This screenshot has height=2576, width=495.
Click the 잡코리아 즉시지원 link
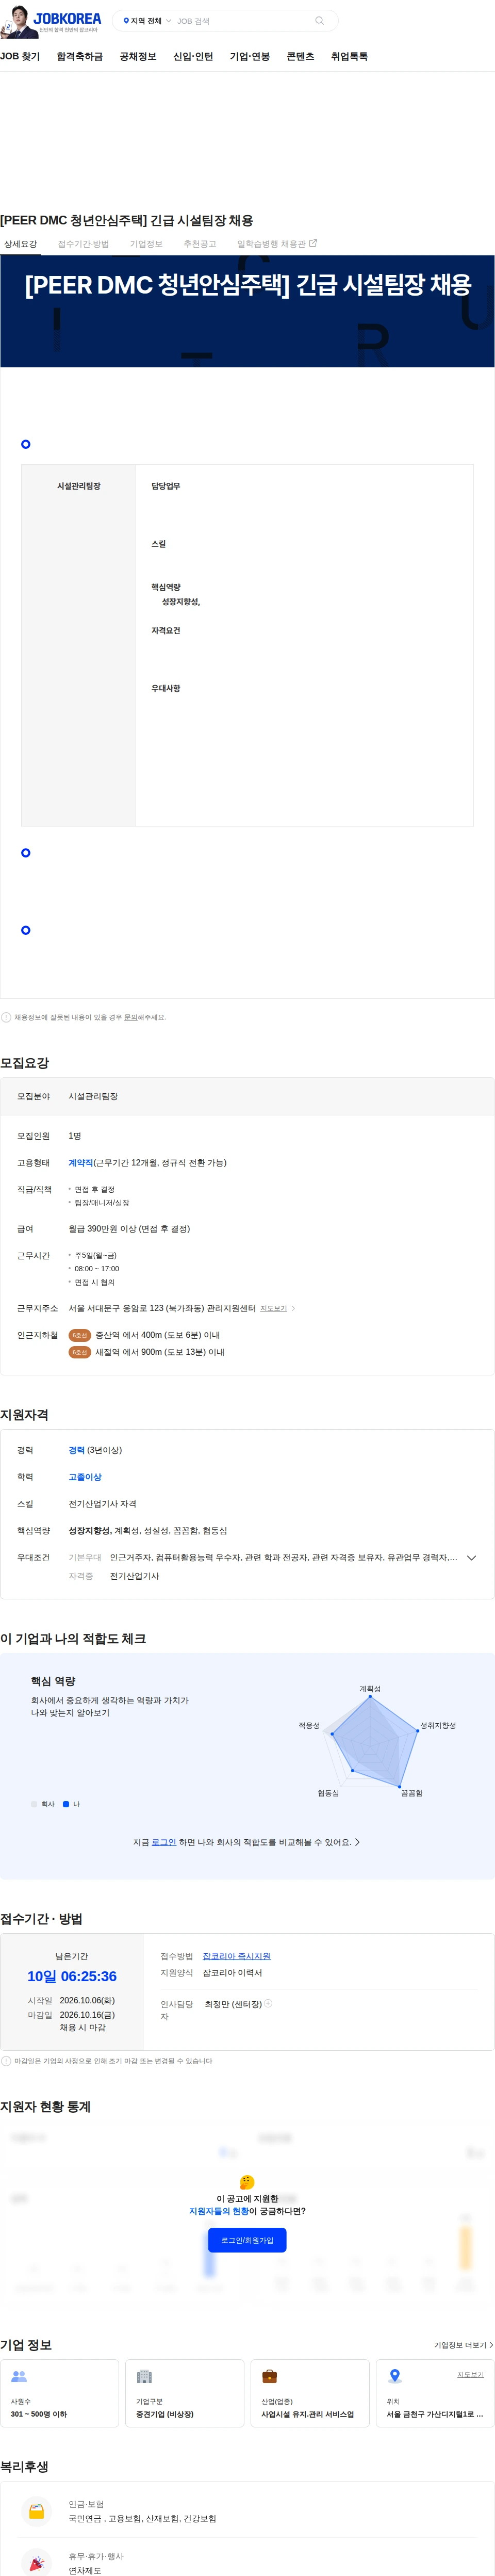click(x=237, y=1956)
